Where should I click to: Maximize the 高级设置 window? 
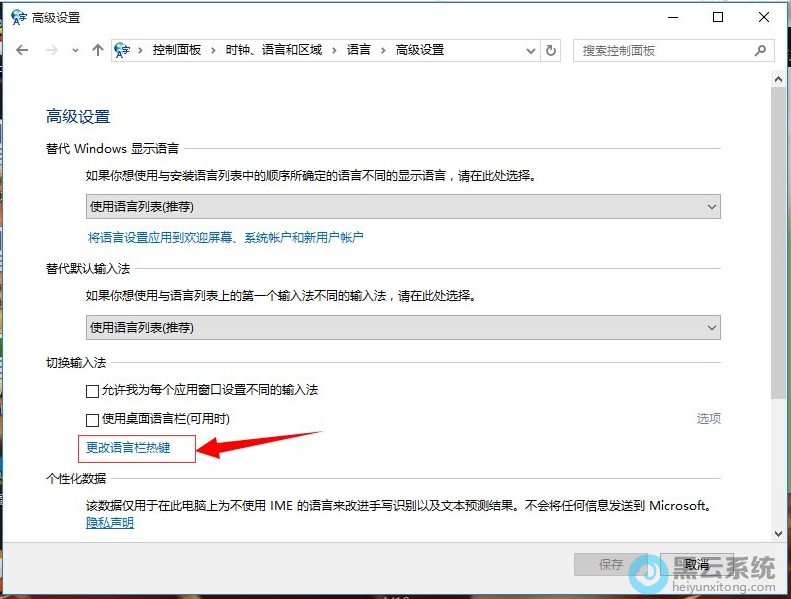coord(718,17)
